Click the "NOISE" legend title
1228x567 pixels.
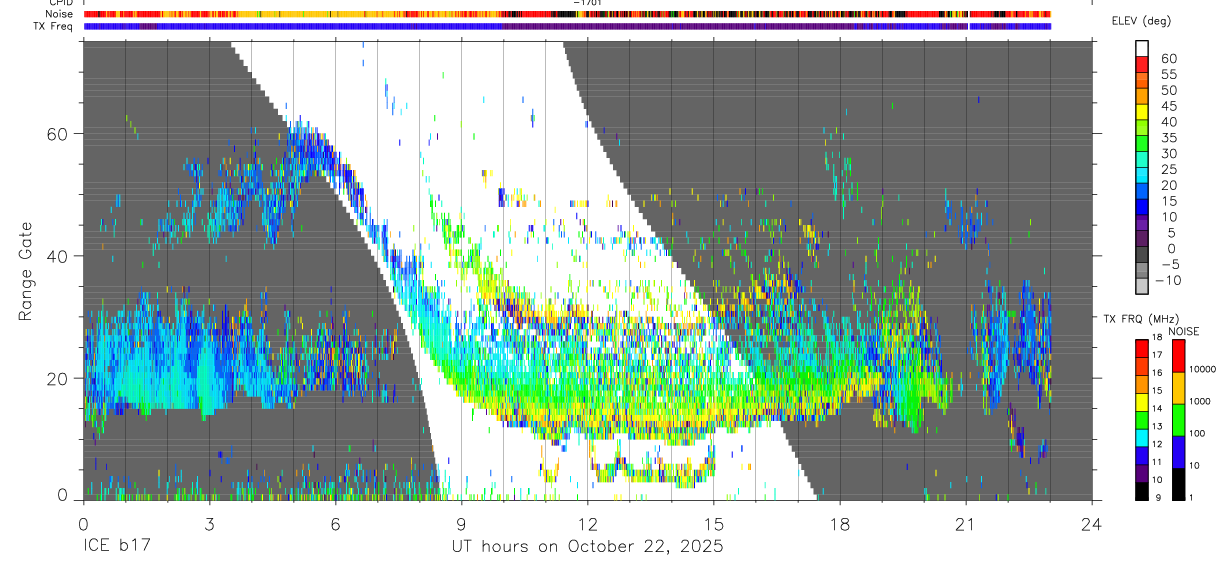coord(1184,331)
